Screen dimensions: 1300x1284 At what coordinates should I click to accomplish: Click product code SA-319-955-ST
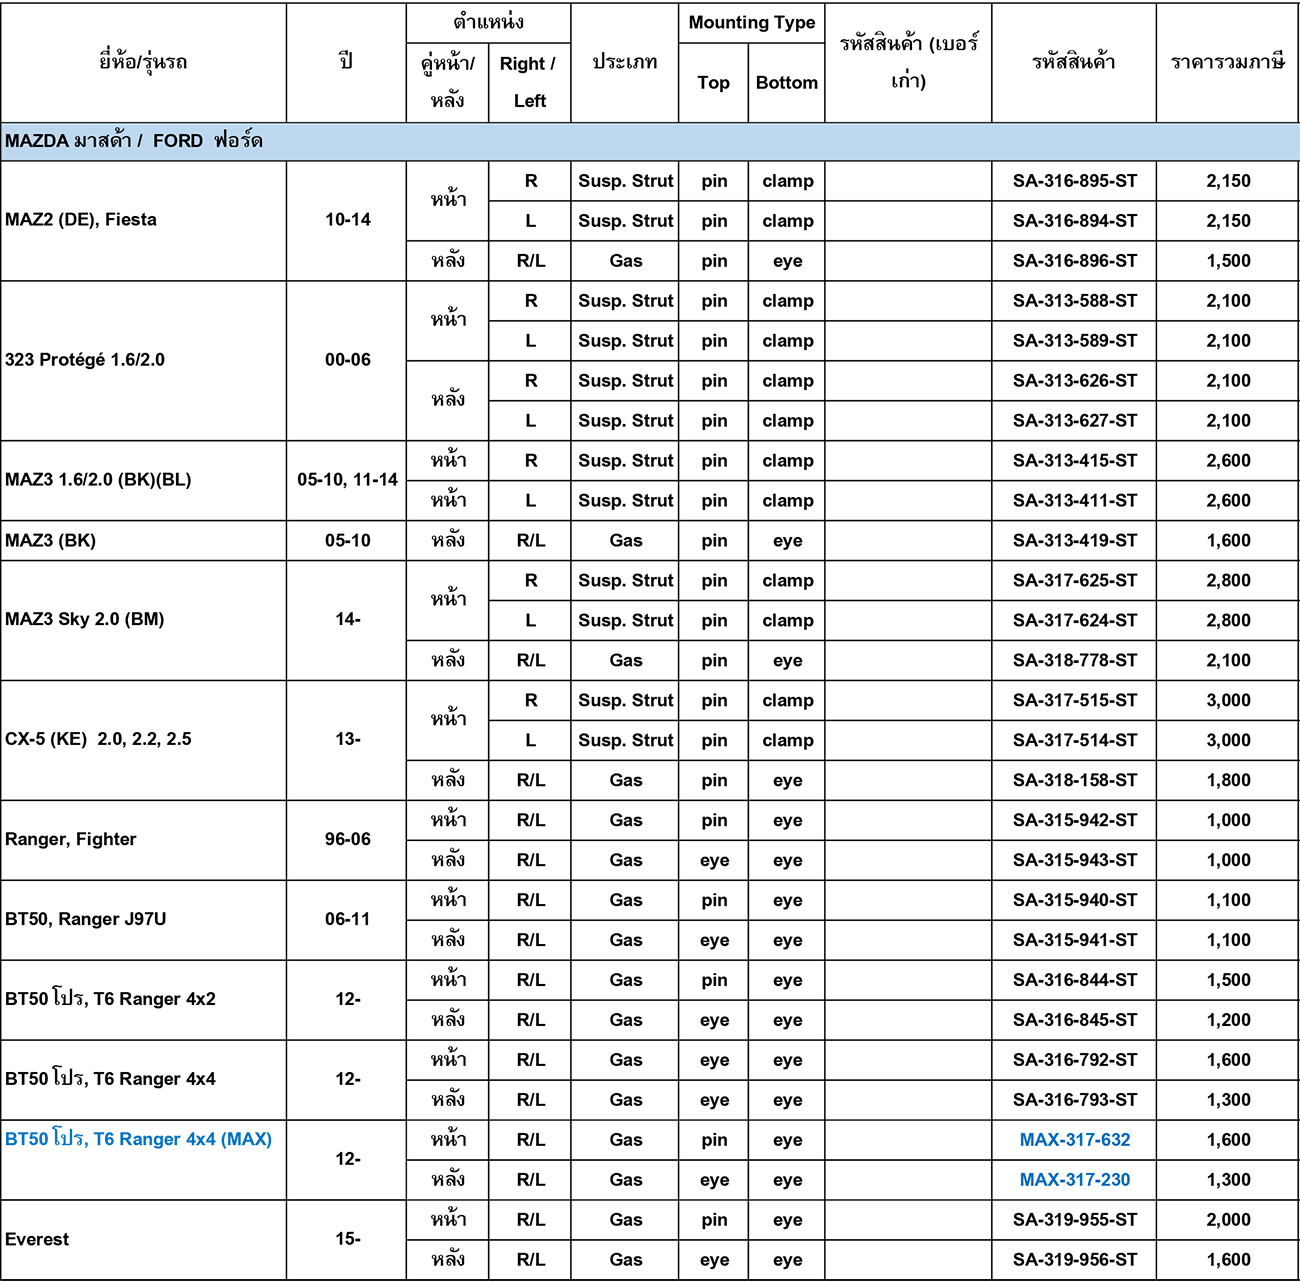tap(1074, 1221)
